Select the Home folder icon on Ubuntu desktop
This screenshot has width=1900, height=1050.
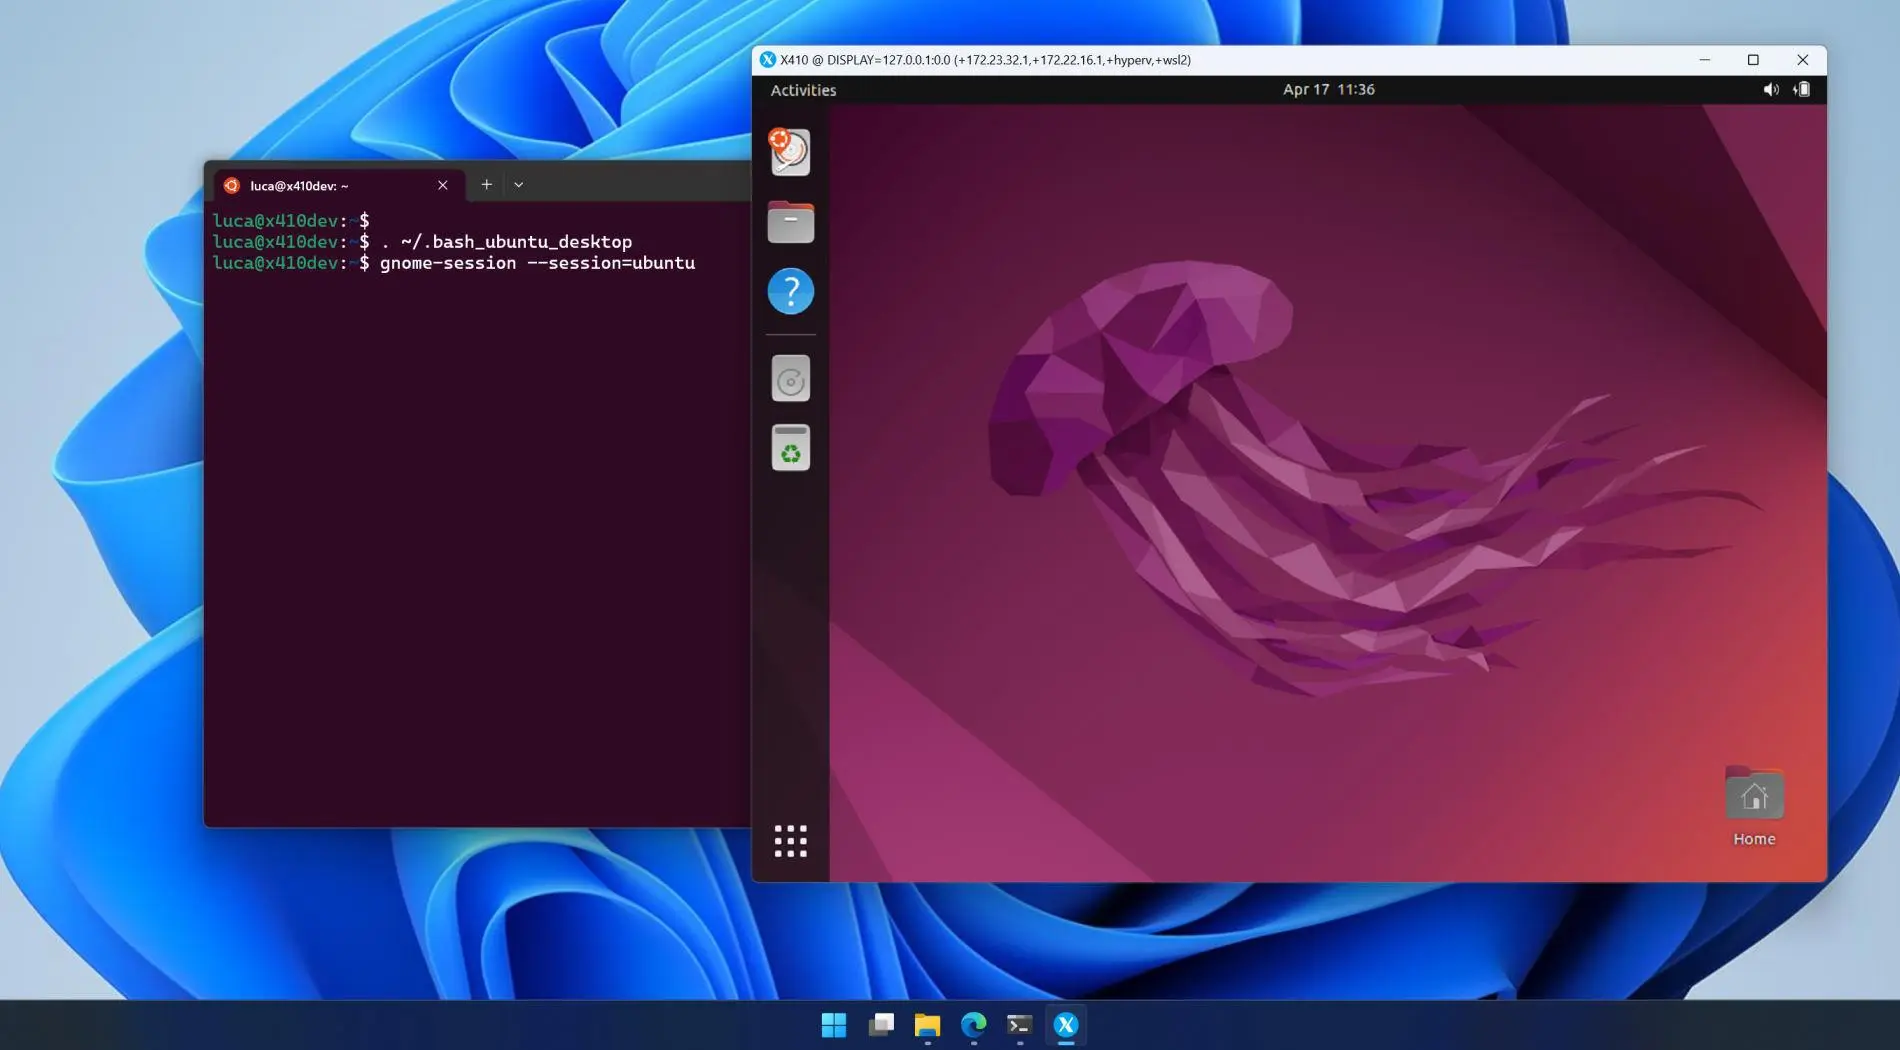point(1754,795)
